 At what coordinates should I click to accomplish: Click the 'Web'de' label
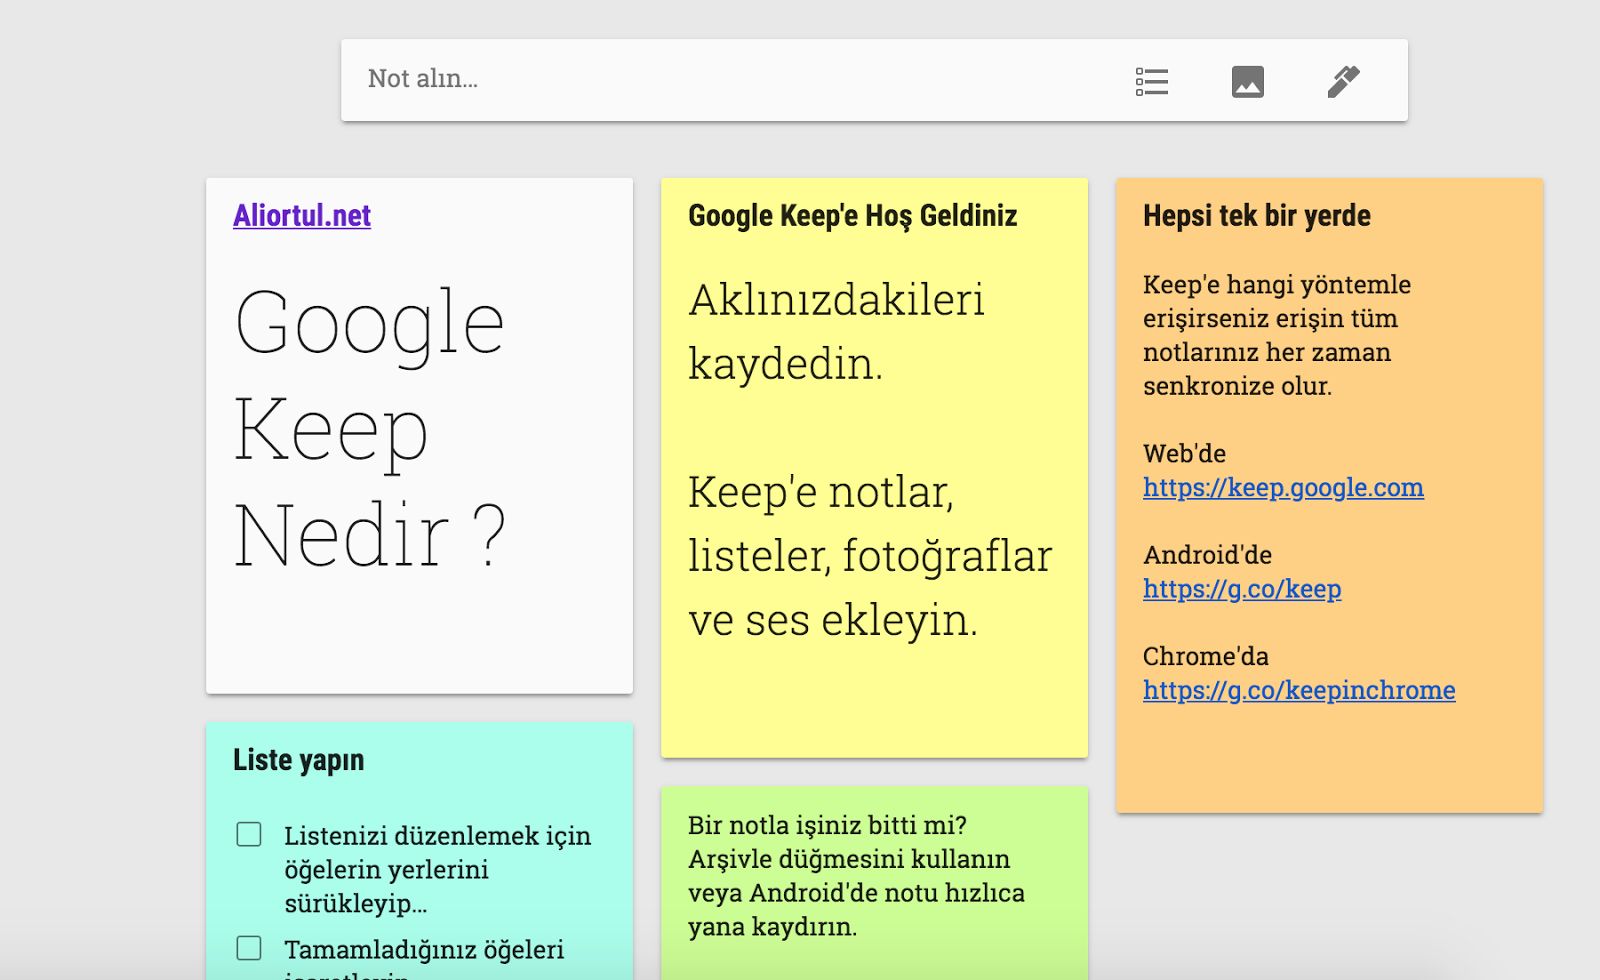pos(1184,453)
